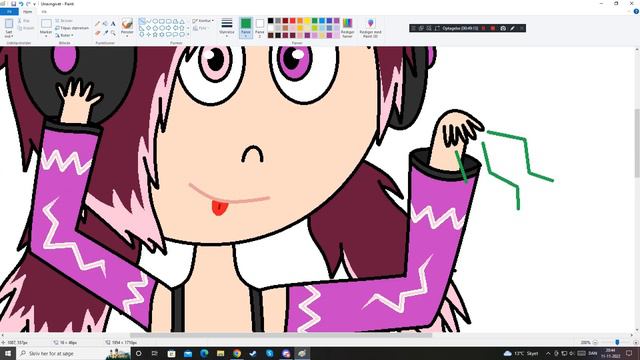
Task: Select Farve 2 color box
Action: click(260, 27)
